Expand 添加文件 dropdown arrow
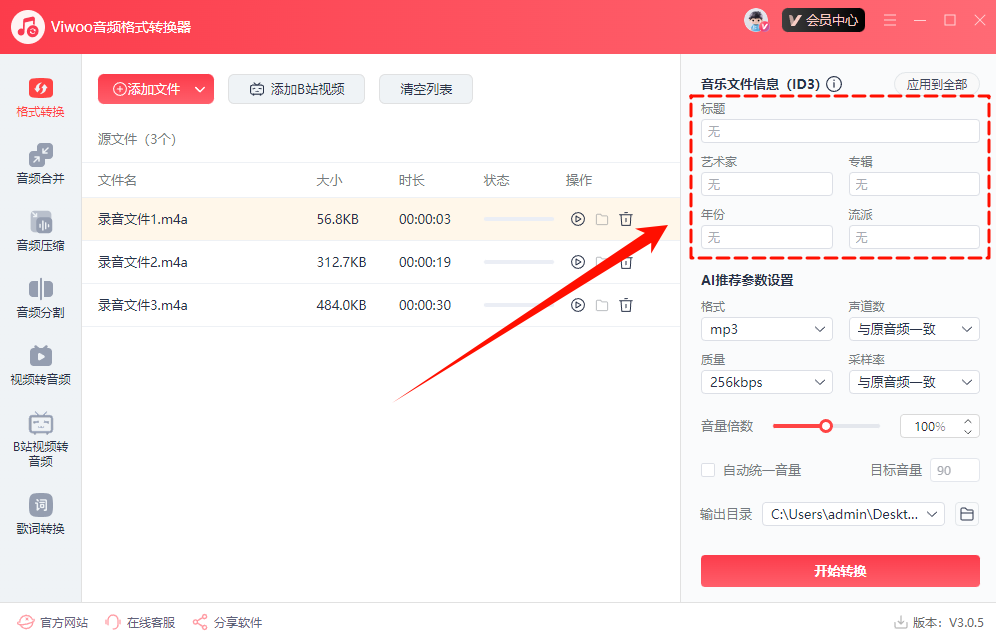The height and width of the screenshot is (640, 996). tap(200, 89)
